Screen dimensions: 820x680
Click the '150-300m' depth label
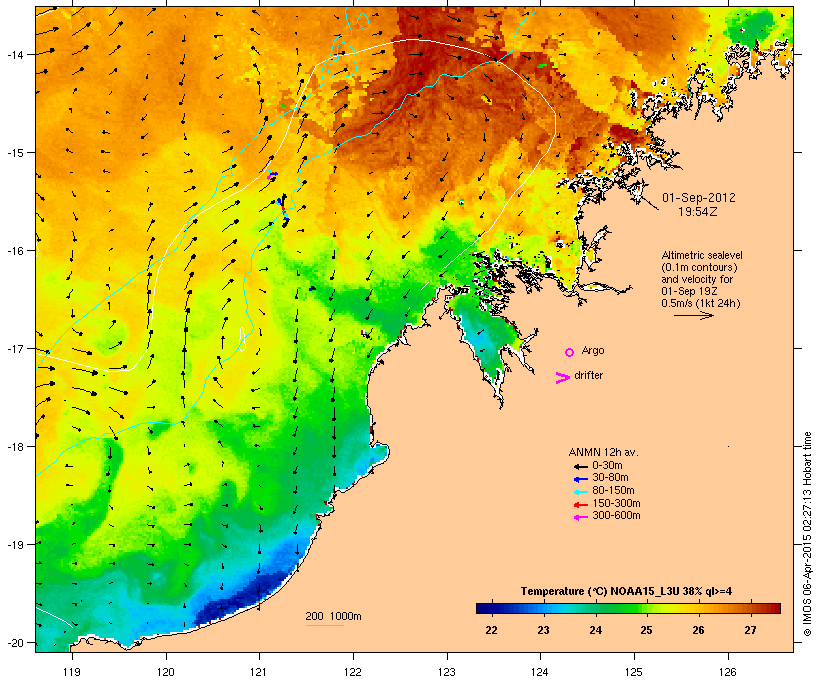(x=616, y=503)
